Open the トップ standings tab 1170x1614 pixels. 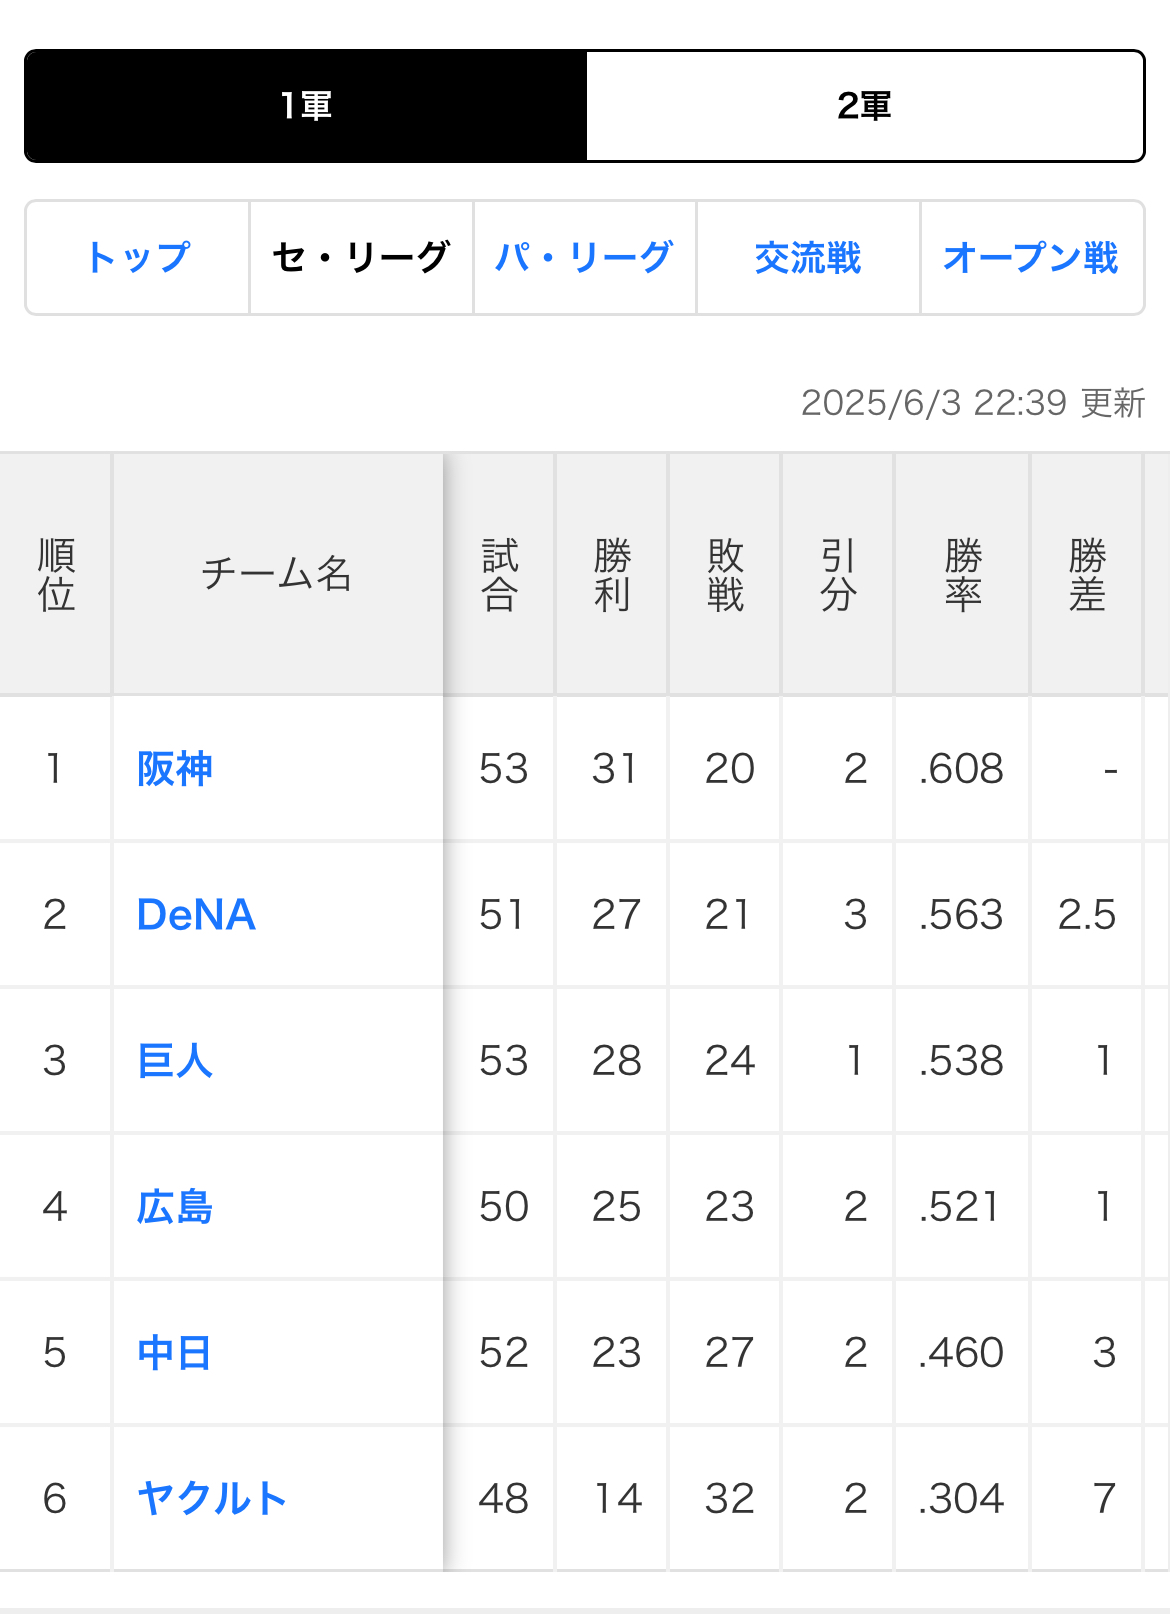click(x=138, y=258)
